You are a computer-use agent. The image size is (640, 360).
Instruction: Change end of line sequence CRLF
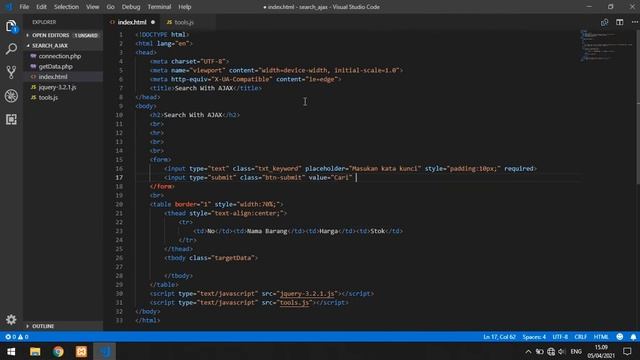pyautogui.click(x=580, y=337)
